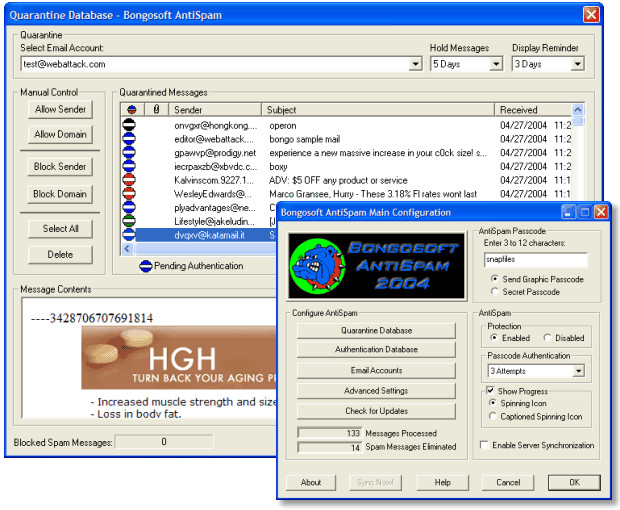Minimize the Main Configuration window

[568, 212]
